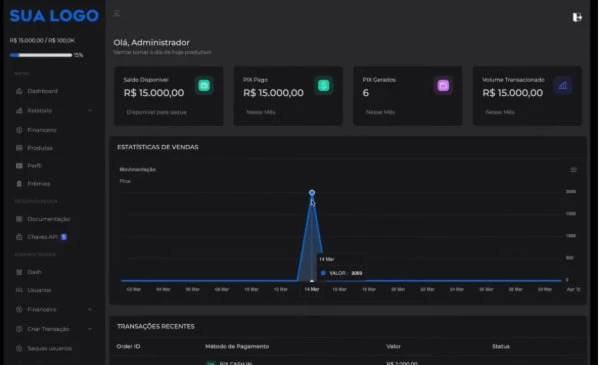Open Saques usuarios in sidebar
The height and width of the screenshot is (365, 600).
[x=49, y=349]
